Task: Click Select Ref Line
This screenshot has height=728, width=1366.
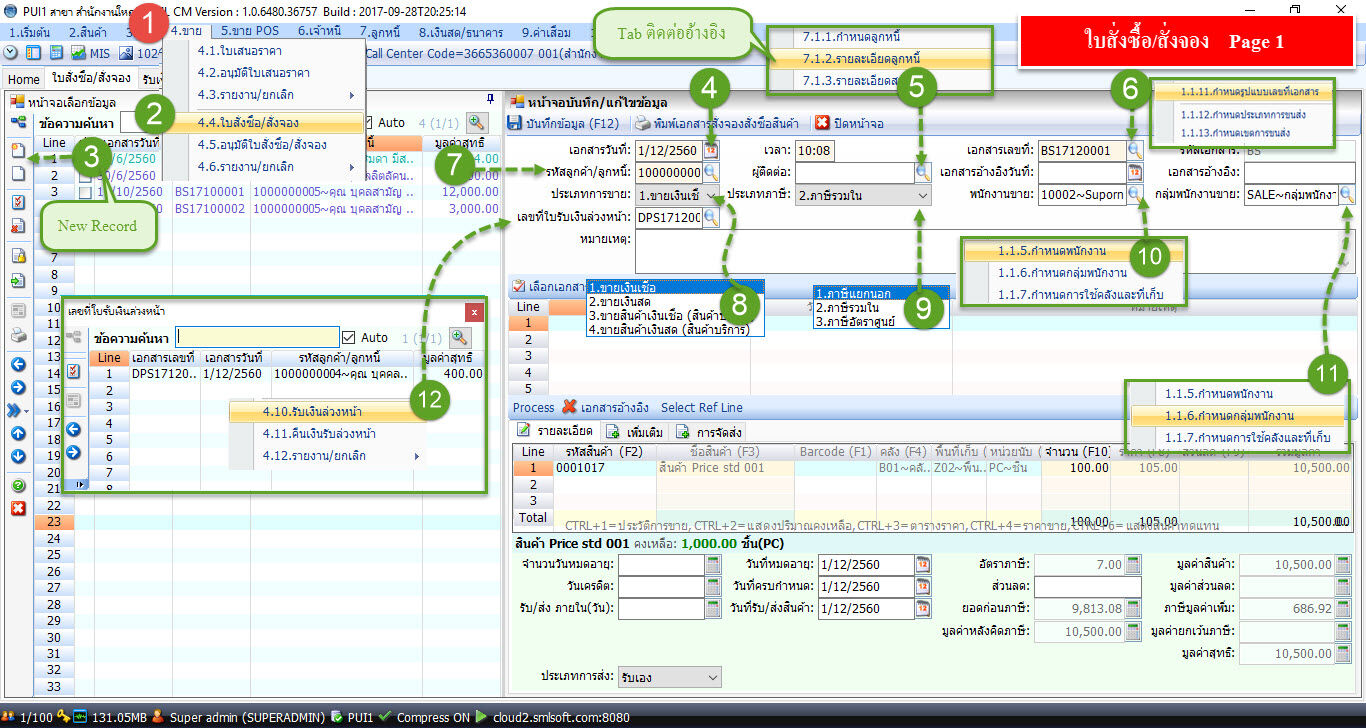Action: 702,408
